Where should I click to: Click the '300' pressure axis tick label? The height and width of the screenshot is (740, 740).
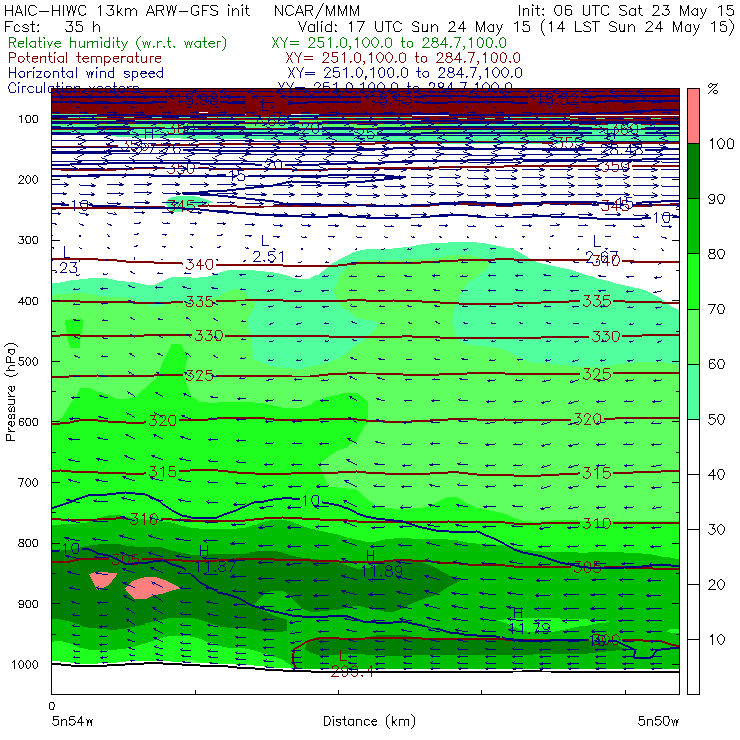[28, 240]
